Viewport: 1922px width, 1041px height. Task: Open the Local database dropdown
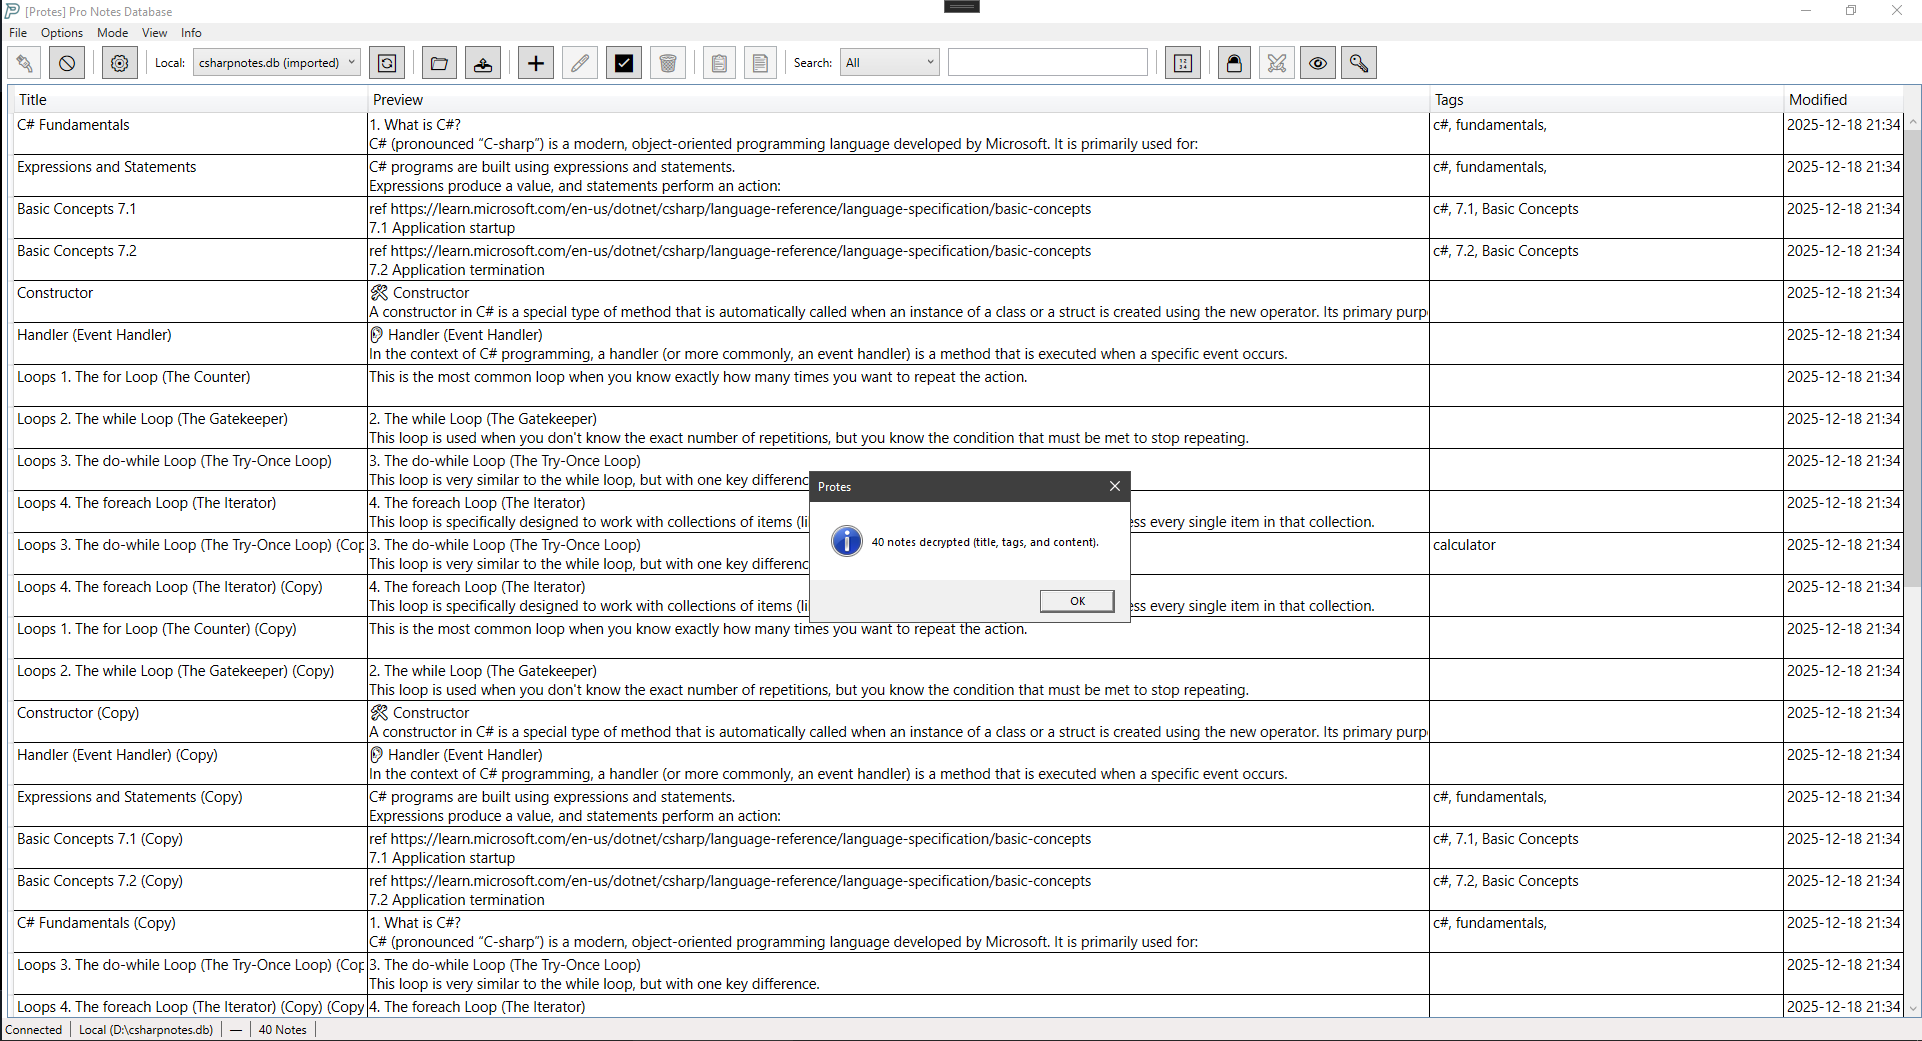click(276, 63)
